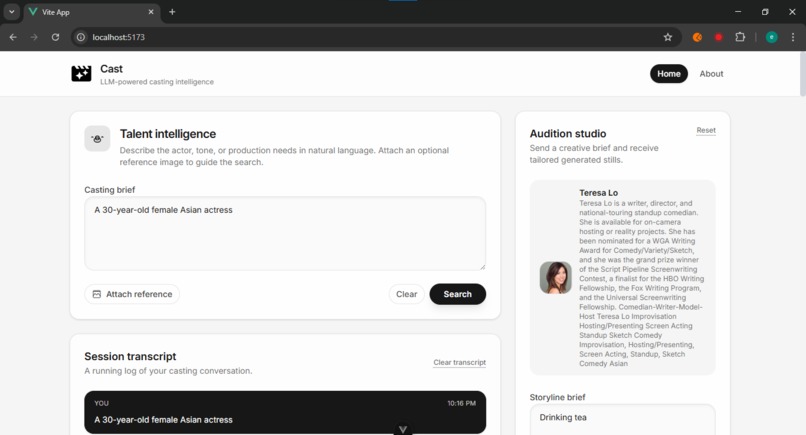Image resolution: width=806 pixels, height=435 pixels.
Task: View site information icon in address bar
Action: [x=81, y=37]
